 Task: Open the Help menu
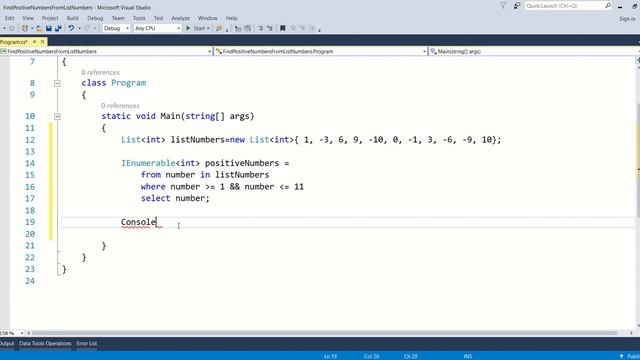click(231, 18)
